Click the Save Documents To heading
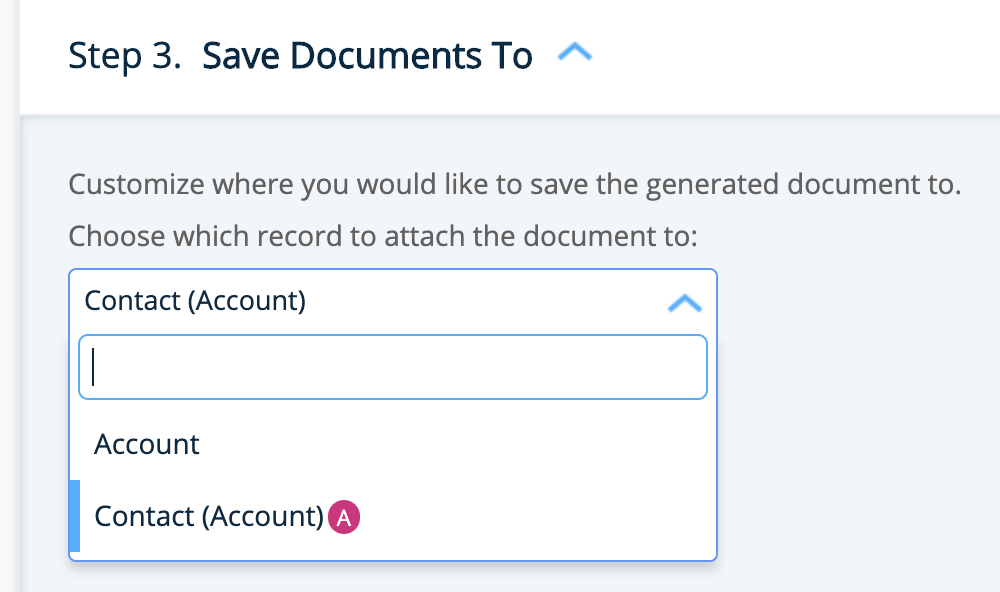This screenshot has height=592, width=1000. (367, 55)
